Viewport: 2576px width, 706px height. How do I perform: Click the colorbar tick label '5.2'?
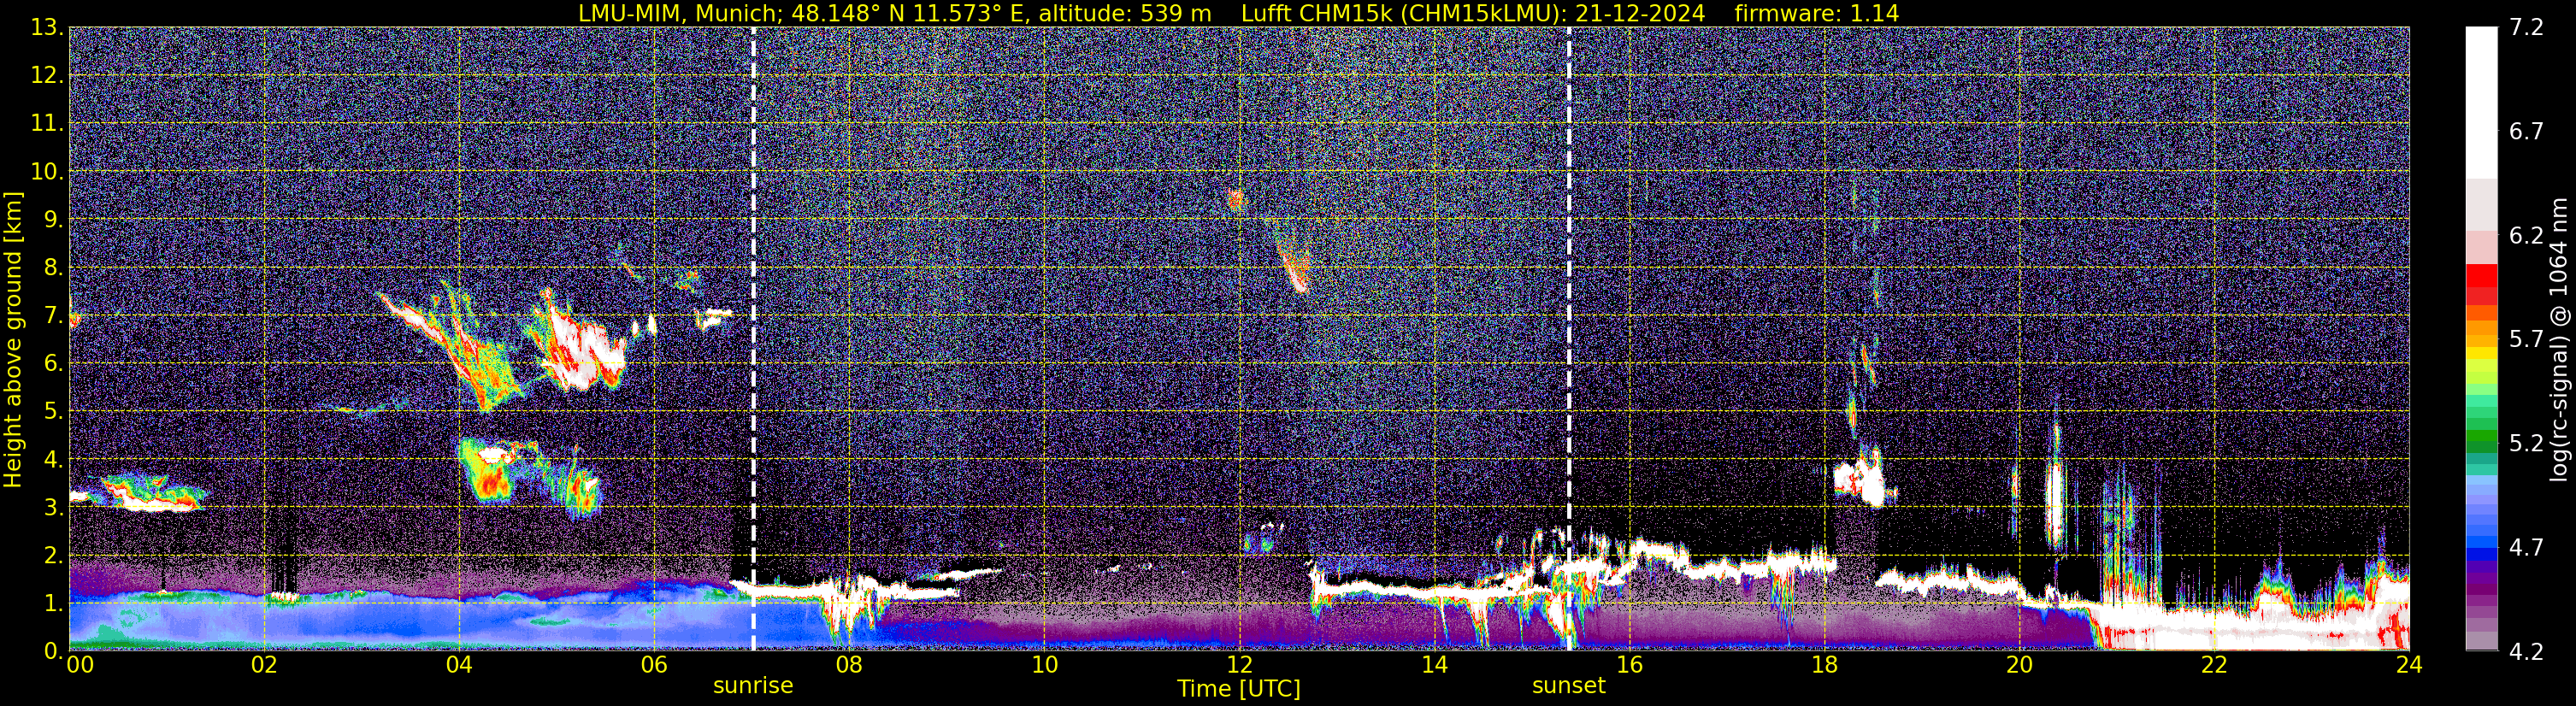point(2526,443)
